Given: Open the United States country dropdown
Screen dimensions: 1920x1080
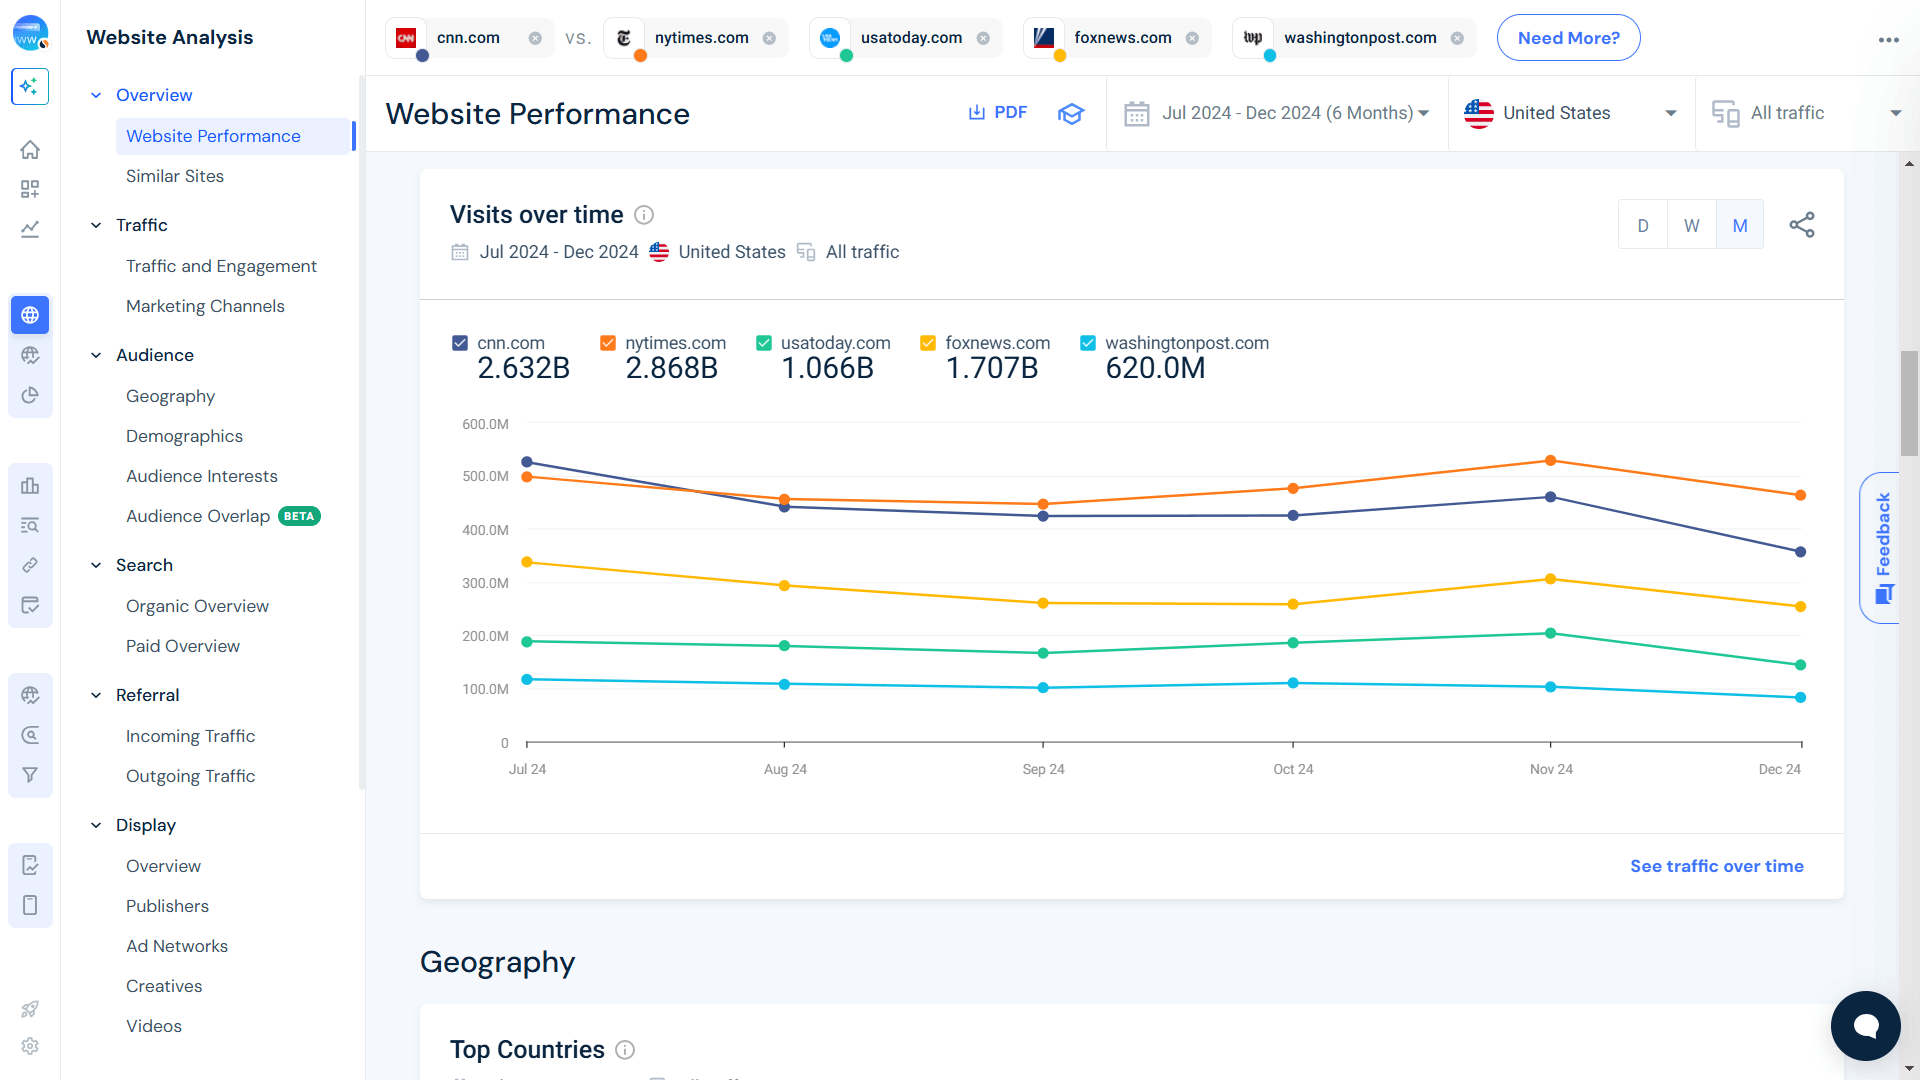Looking at the screenshot, I should tap(1572, 113).
